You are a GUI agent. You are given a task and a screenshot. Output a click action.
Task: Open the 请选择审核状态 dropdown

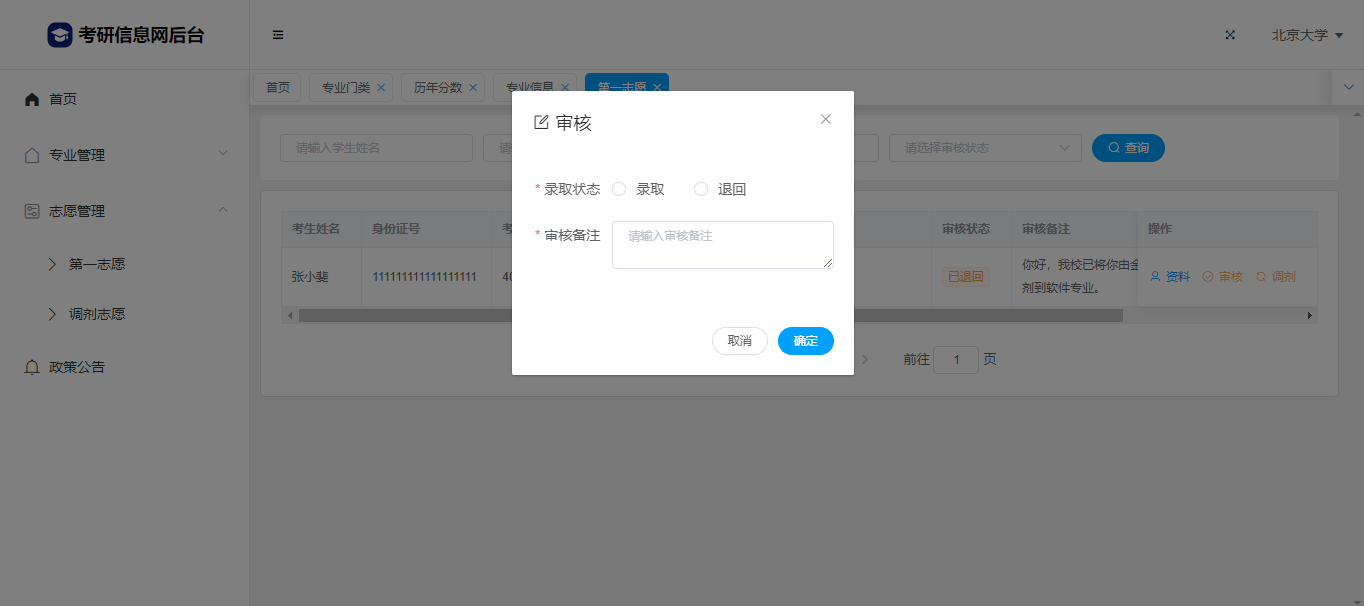point(985,148)
